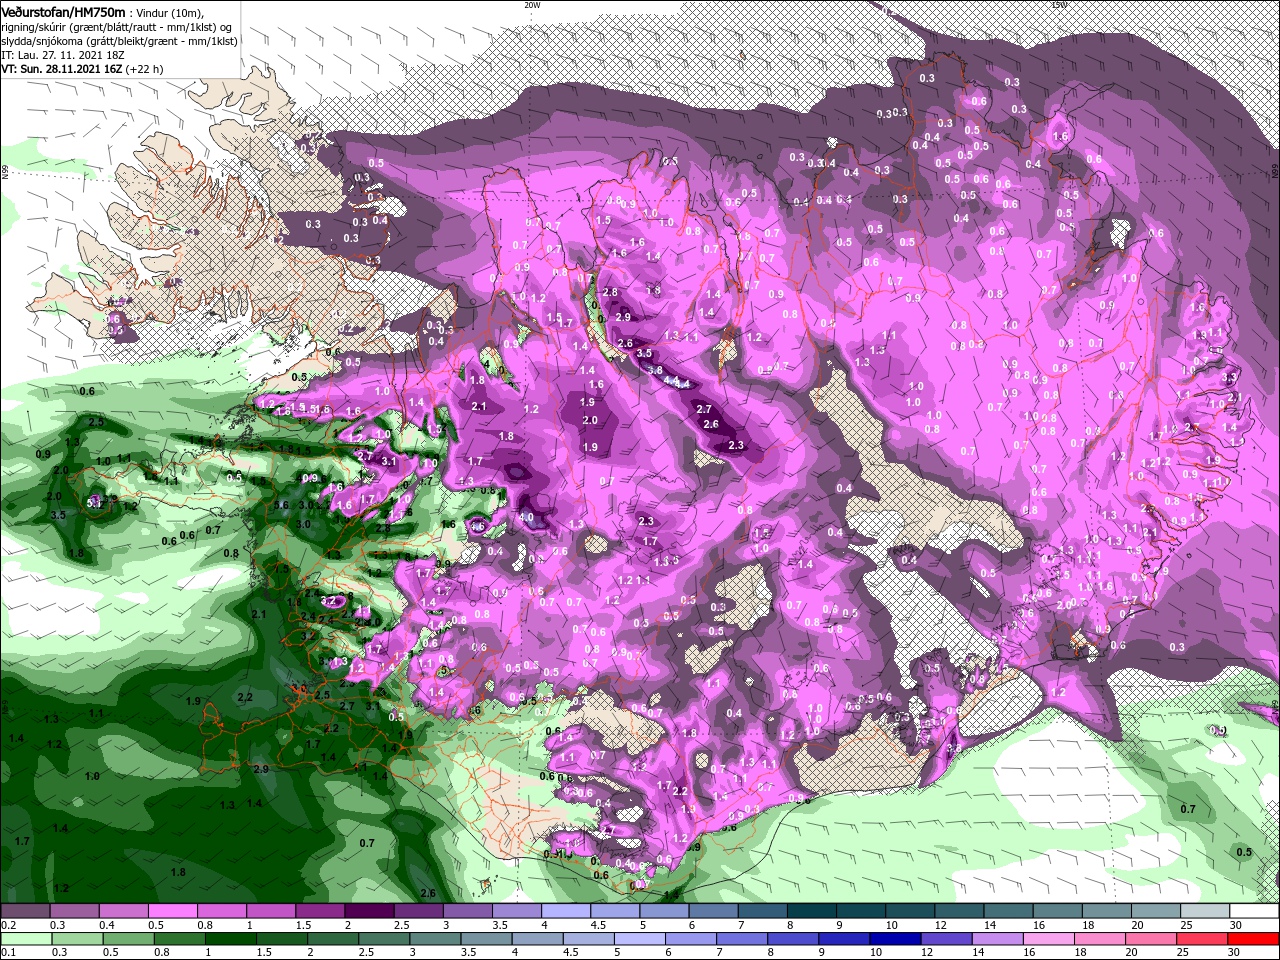Pick the bright red lower swatch above 30
The width and height of the screenshot is (1280, 960).
(1253, 939)
